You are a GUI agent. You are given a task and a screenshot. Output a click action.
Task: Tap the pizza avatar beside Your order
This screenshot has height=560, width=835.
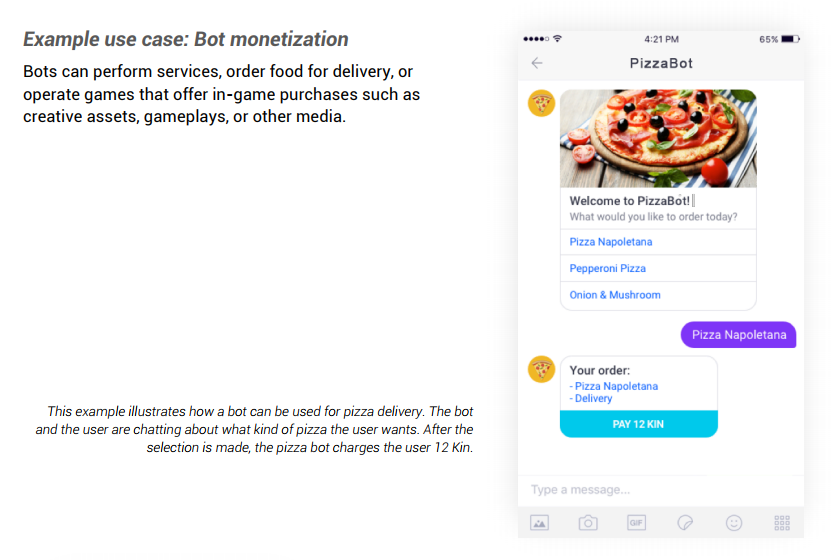(x=541, y=369)
